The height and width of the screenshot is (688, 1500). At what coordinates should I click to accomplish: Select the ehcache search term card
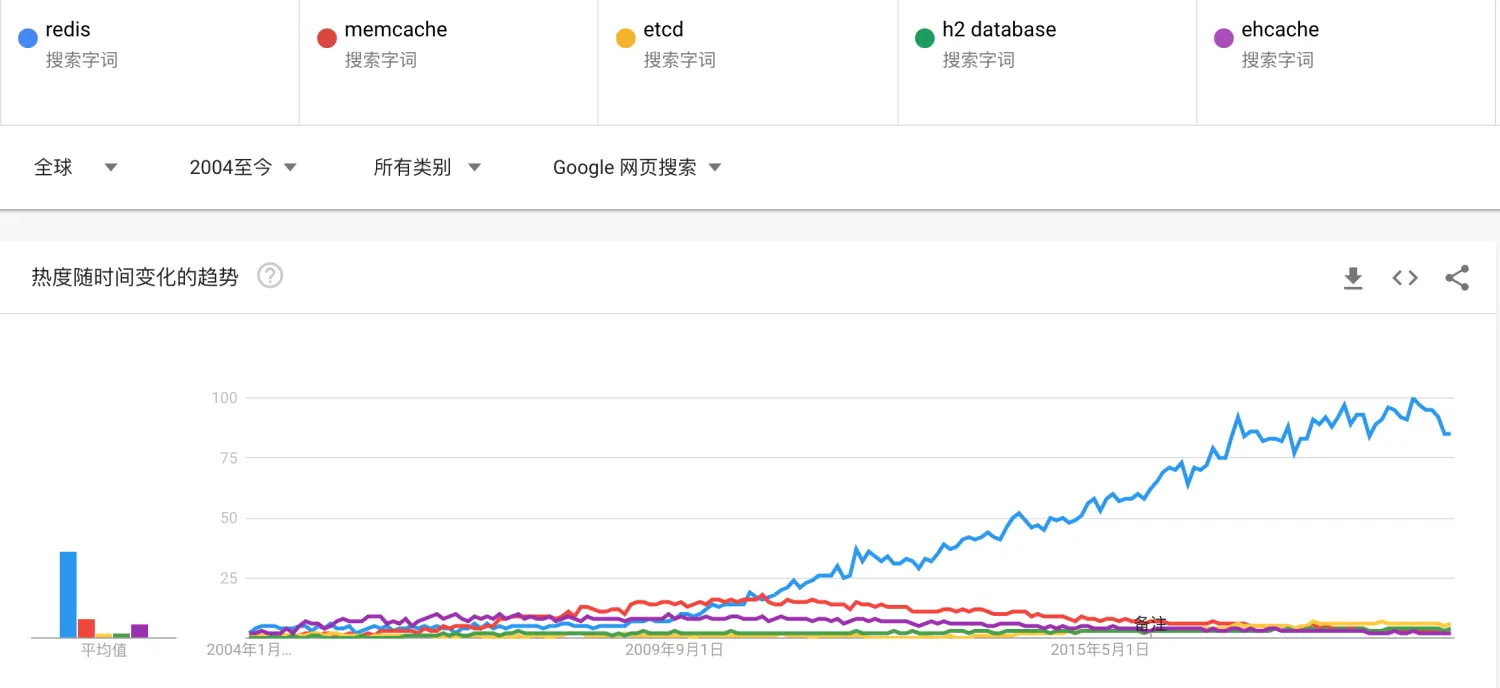tap(1347, 62)
